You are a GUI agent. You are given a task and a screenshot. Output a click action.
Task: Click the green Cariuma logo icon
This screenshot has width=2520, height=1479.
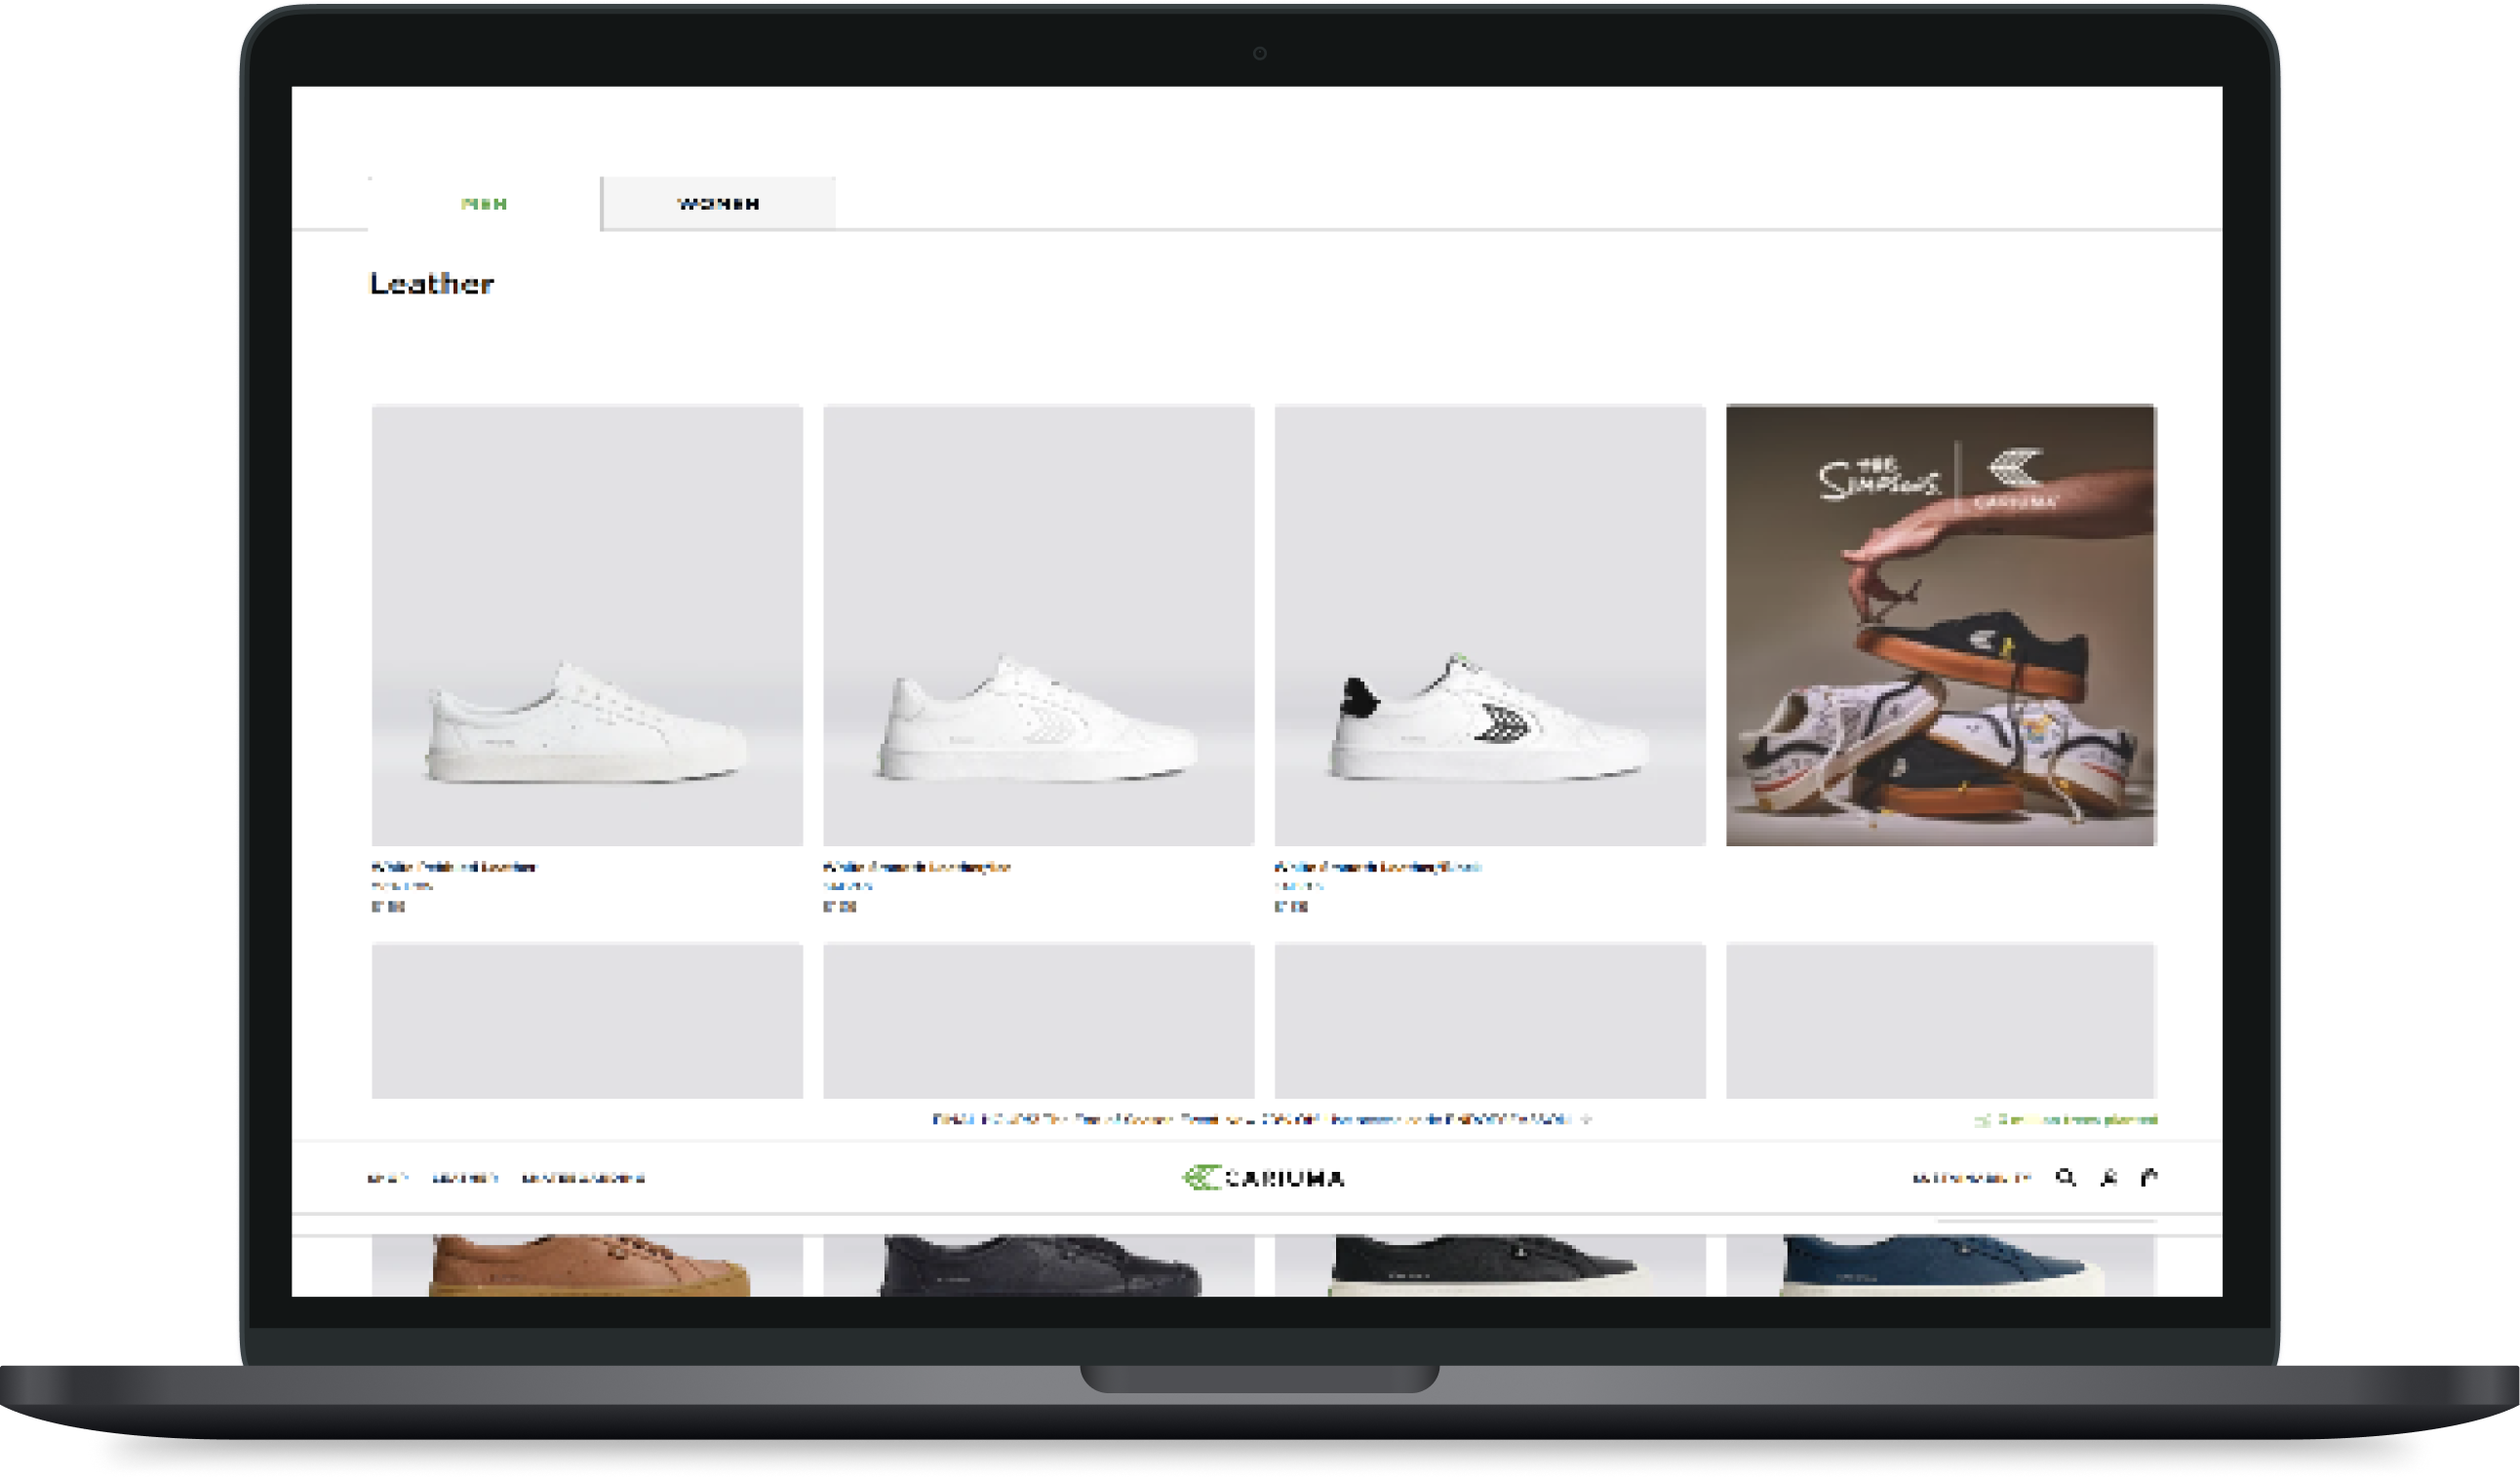tap(1202, 1178)
